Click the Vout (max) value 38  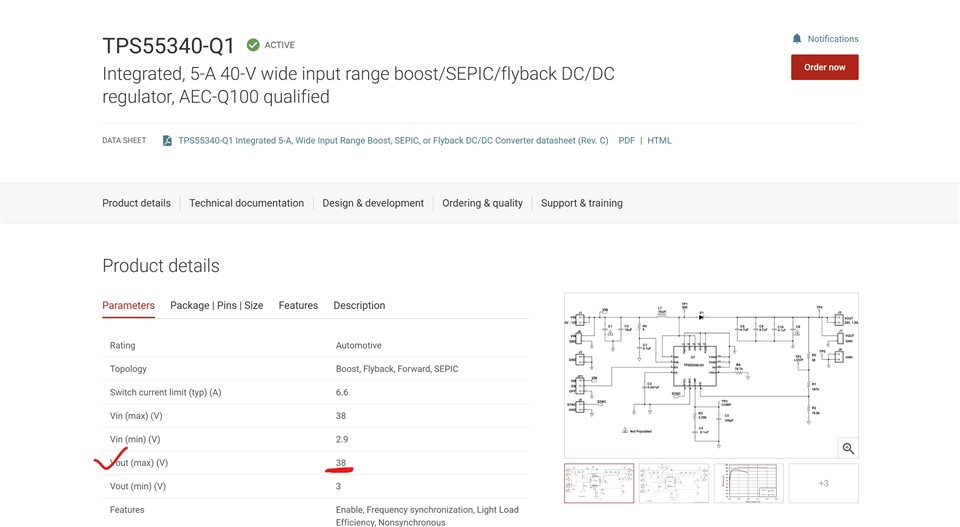[340, 463]
